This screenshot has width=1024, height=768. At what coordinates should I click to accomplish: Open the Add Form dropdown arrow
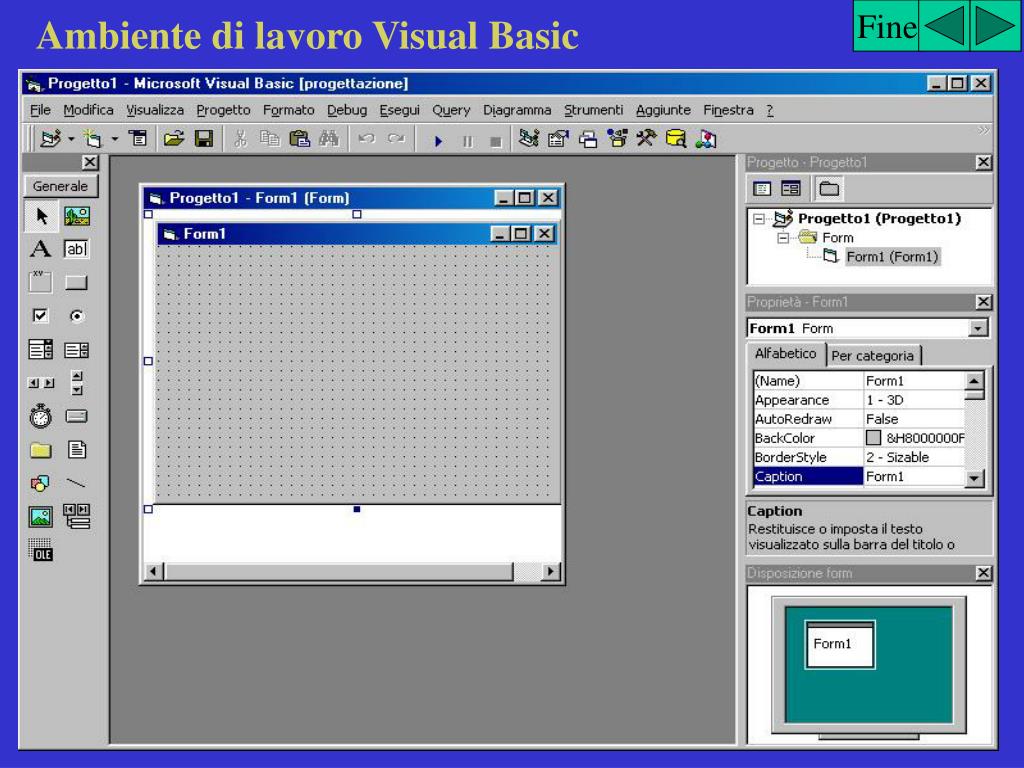pyautogui.click(x=114, y=139)
